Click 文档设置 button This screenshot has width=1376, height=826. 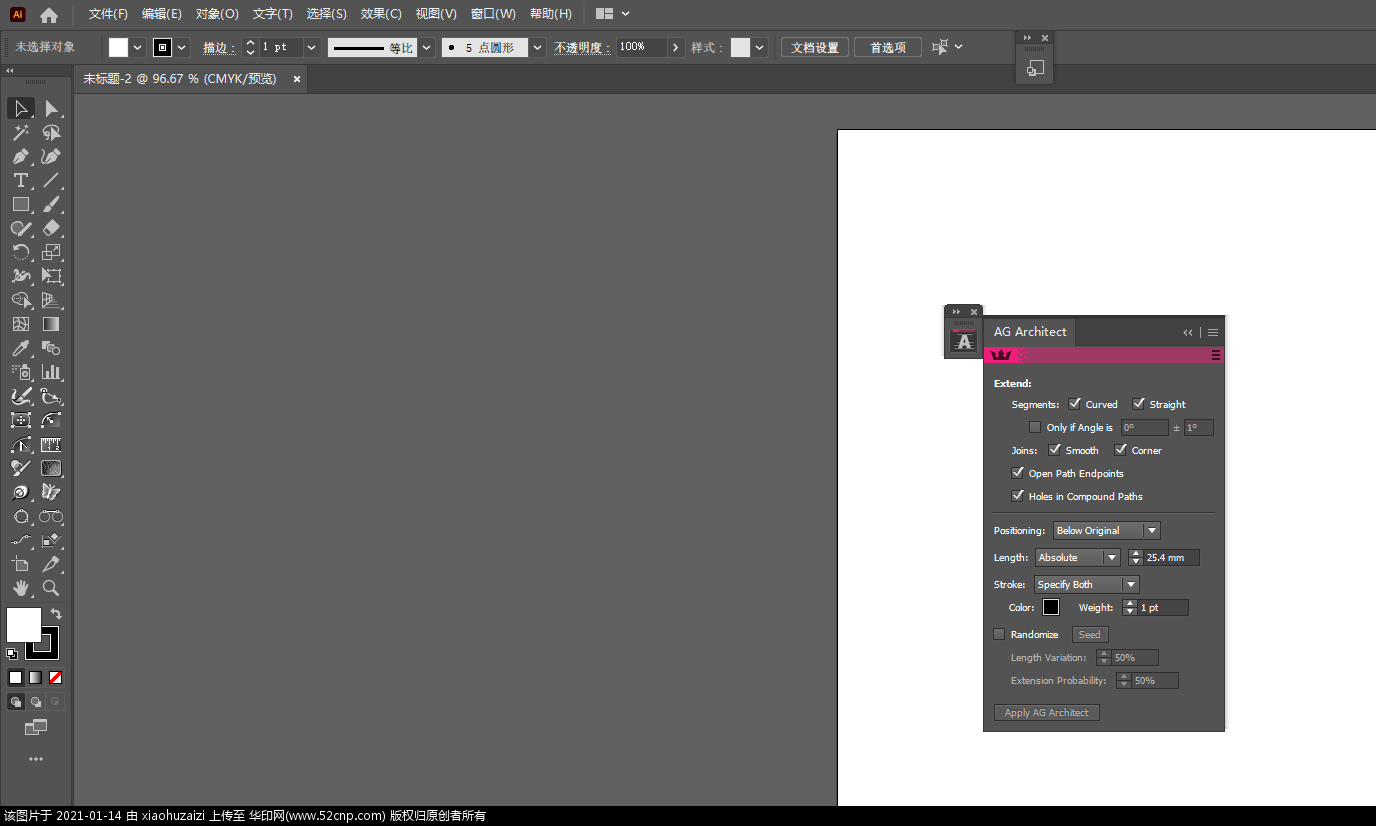point(815,47)
